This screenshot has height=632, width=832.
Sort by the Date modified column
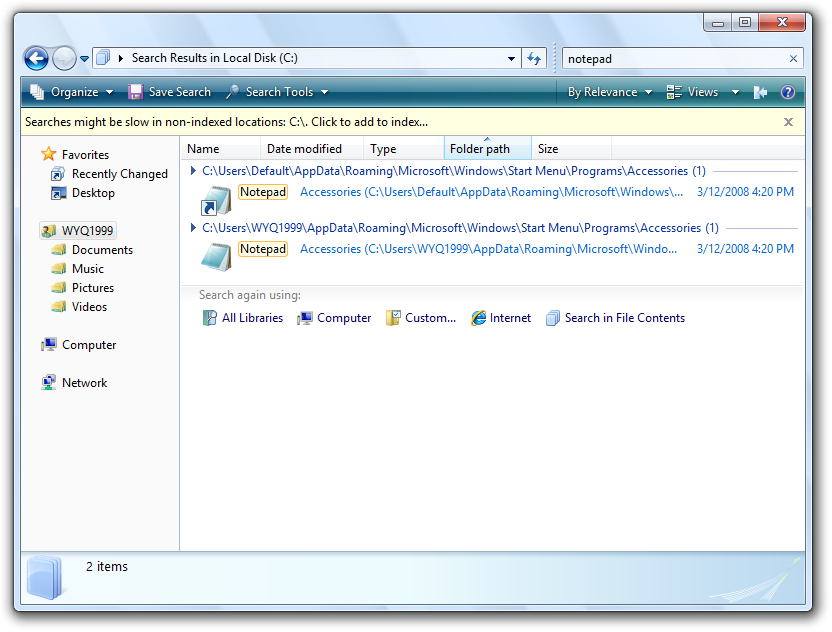pyautogui.click(x=304, y=149)
